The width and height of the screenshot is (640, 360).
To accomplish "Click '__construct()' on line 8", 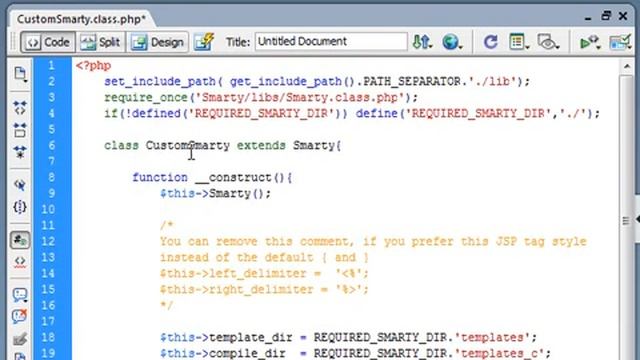I will [x=240, y=178].
